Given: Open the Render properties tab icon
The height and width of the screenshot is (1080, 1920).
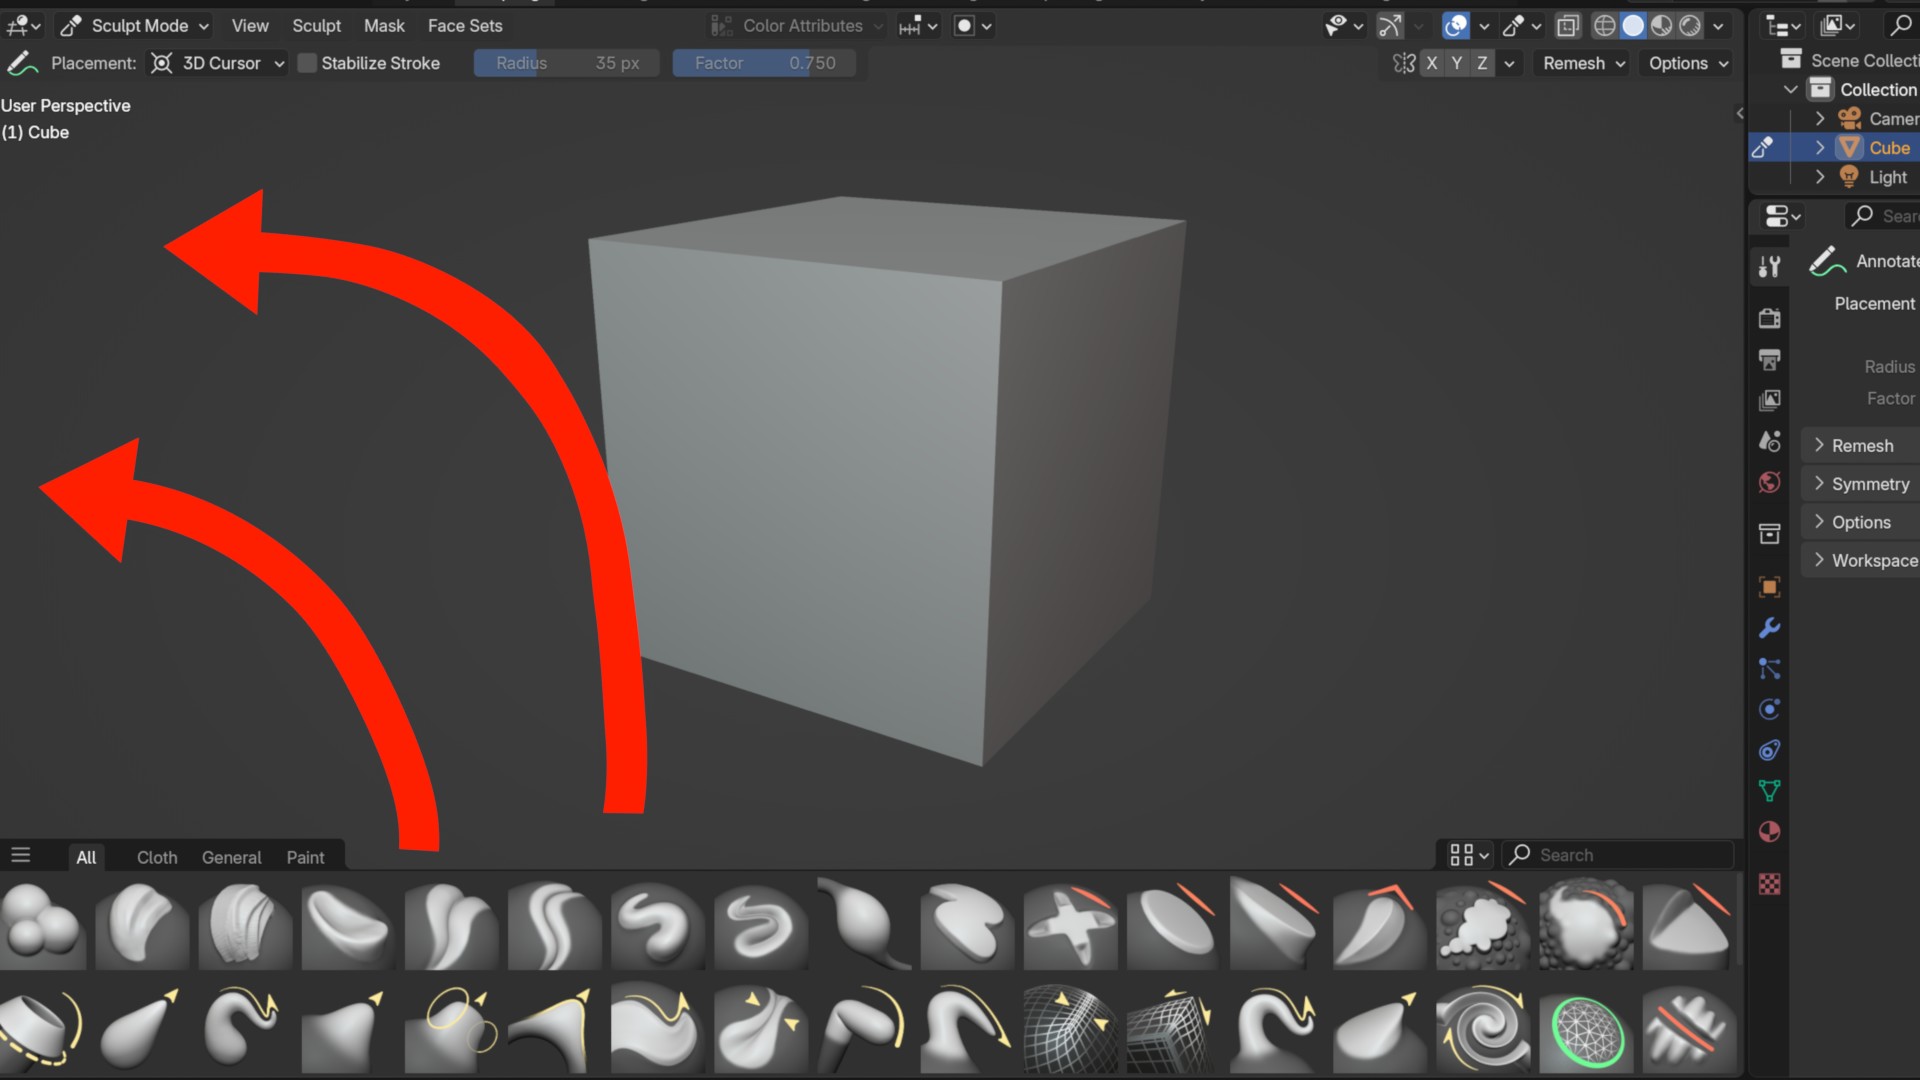Looking at the screenshot, I should 1769,318.
